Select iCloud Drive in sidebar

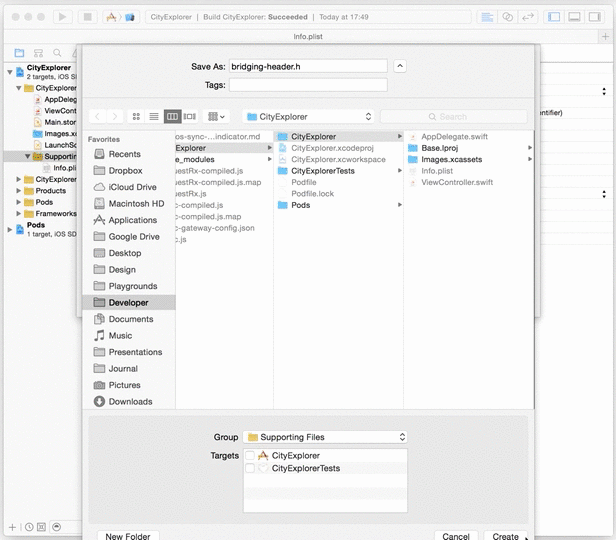129,187
